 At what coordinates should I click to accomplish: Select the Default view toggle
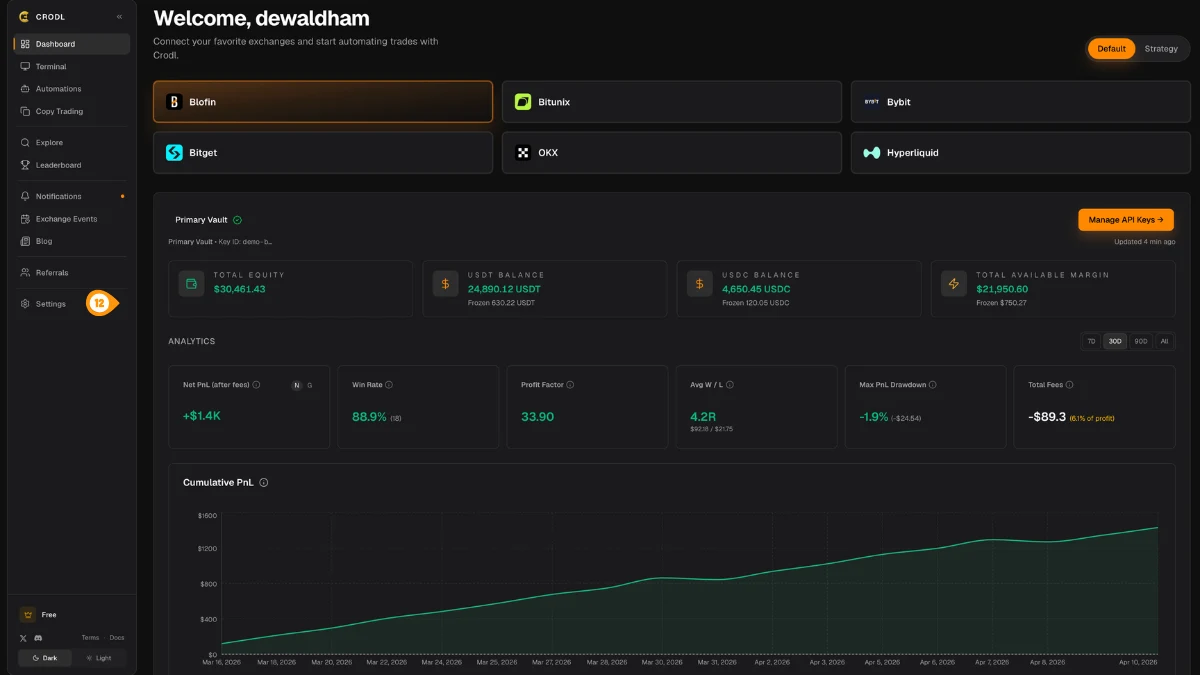[x=1111, y=49]
